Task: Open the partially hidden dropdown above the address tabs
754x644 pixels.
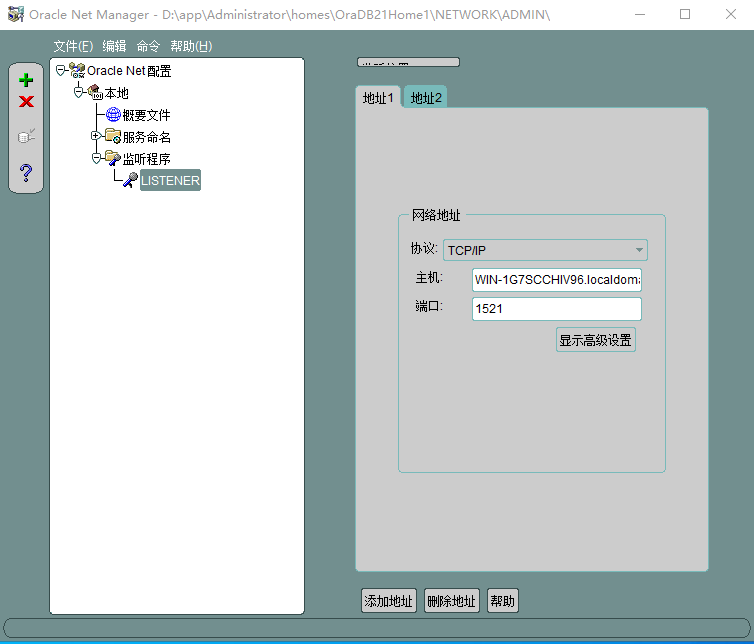Action: pyautogui.click(x=408, y=62)
